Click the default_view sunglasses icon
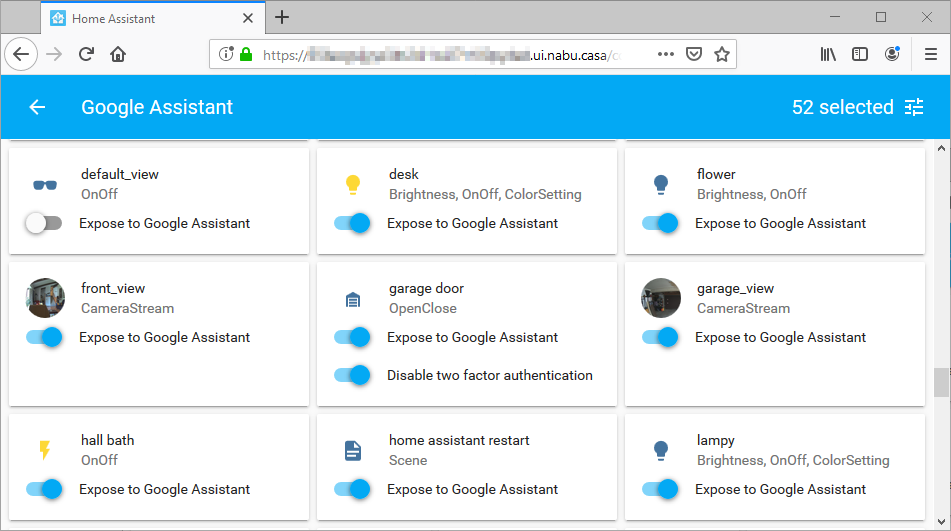The height and width of the screenshot is (531, 951). coord(44,184)
